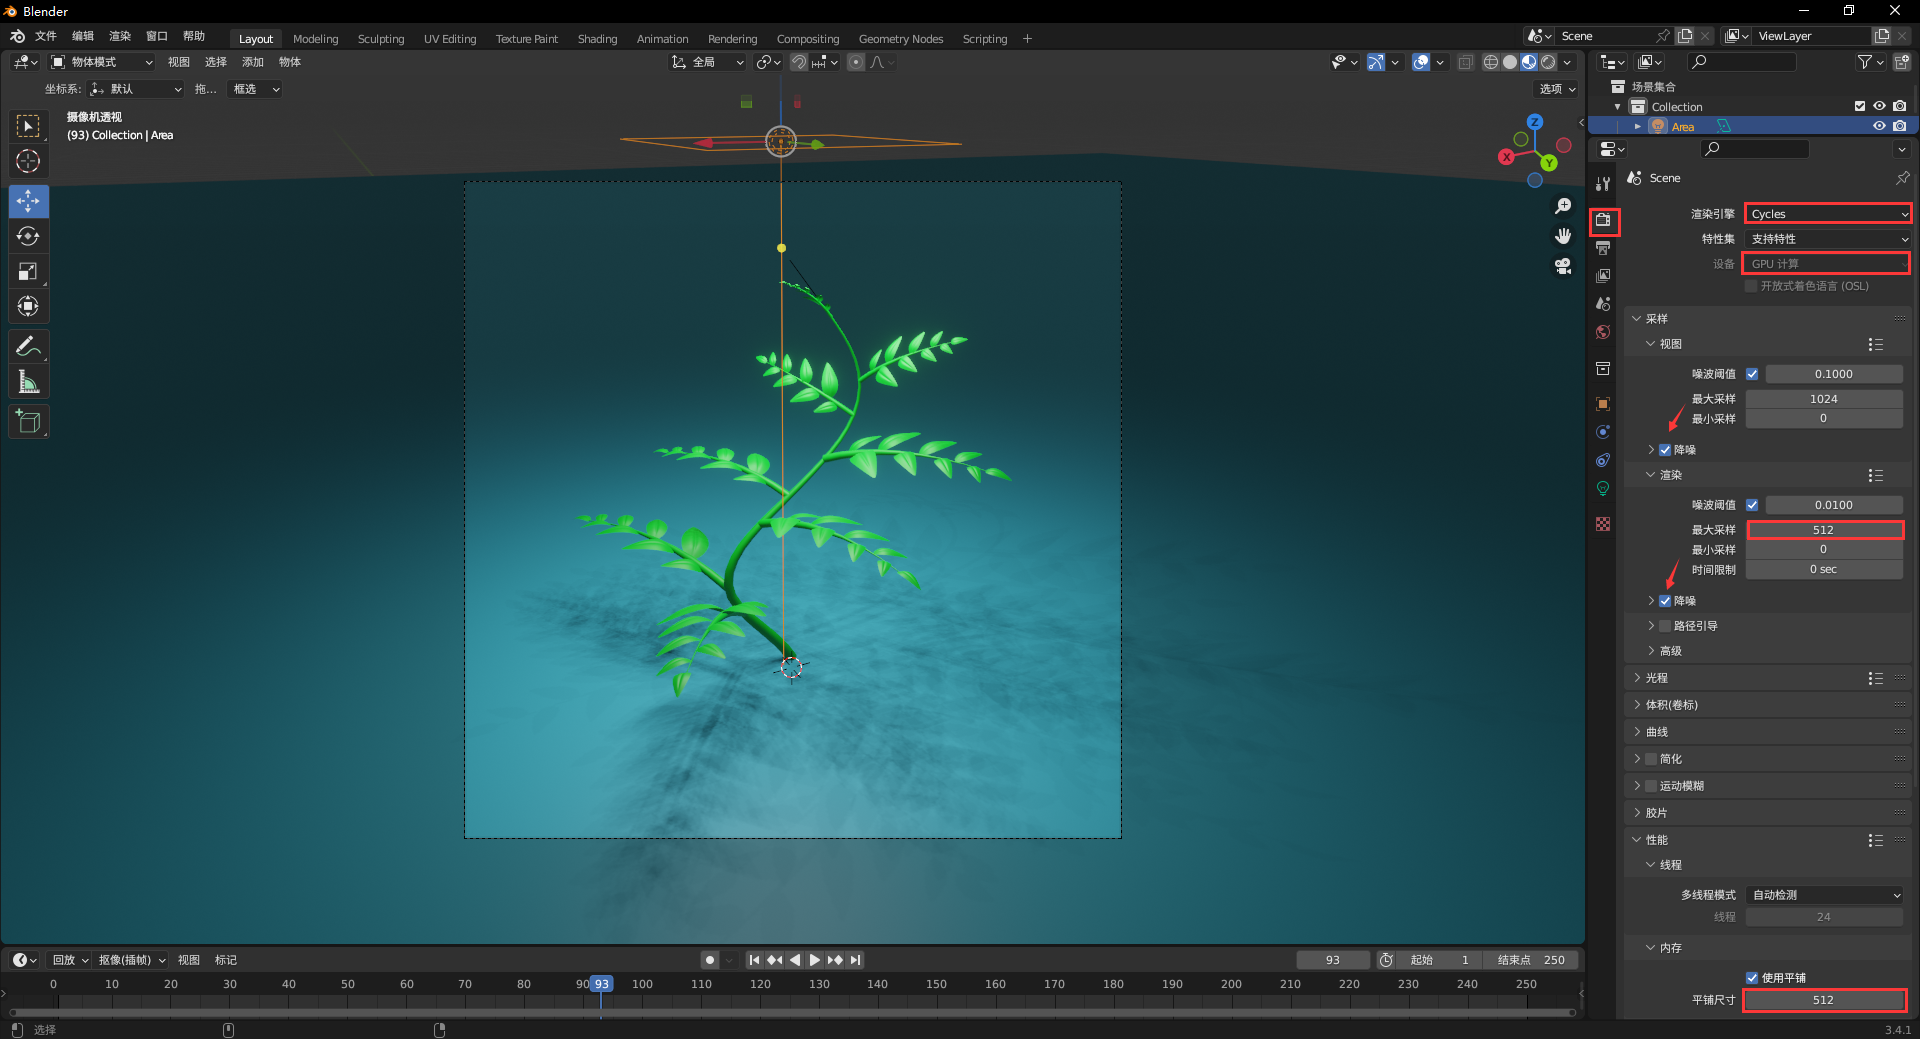1920x1039 pixels.
Task: Open the 帮助 menu
Action: [194, 36]
